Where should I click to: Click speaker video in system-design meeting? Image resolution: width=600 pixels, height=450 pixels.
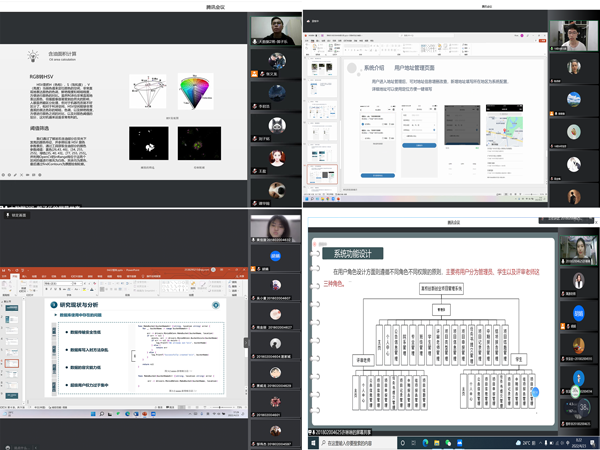coord(578,250)
